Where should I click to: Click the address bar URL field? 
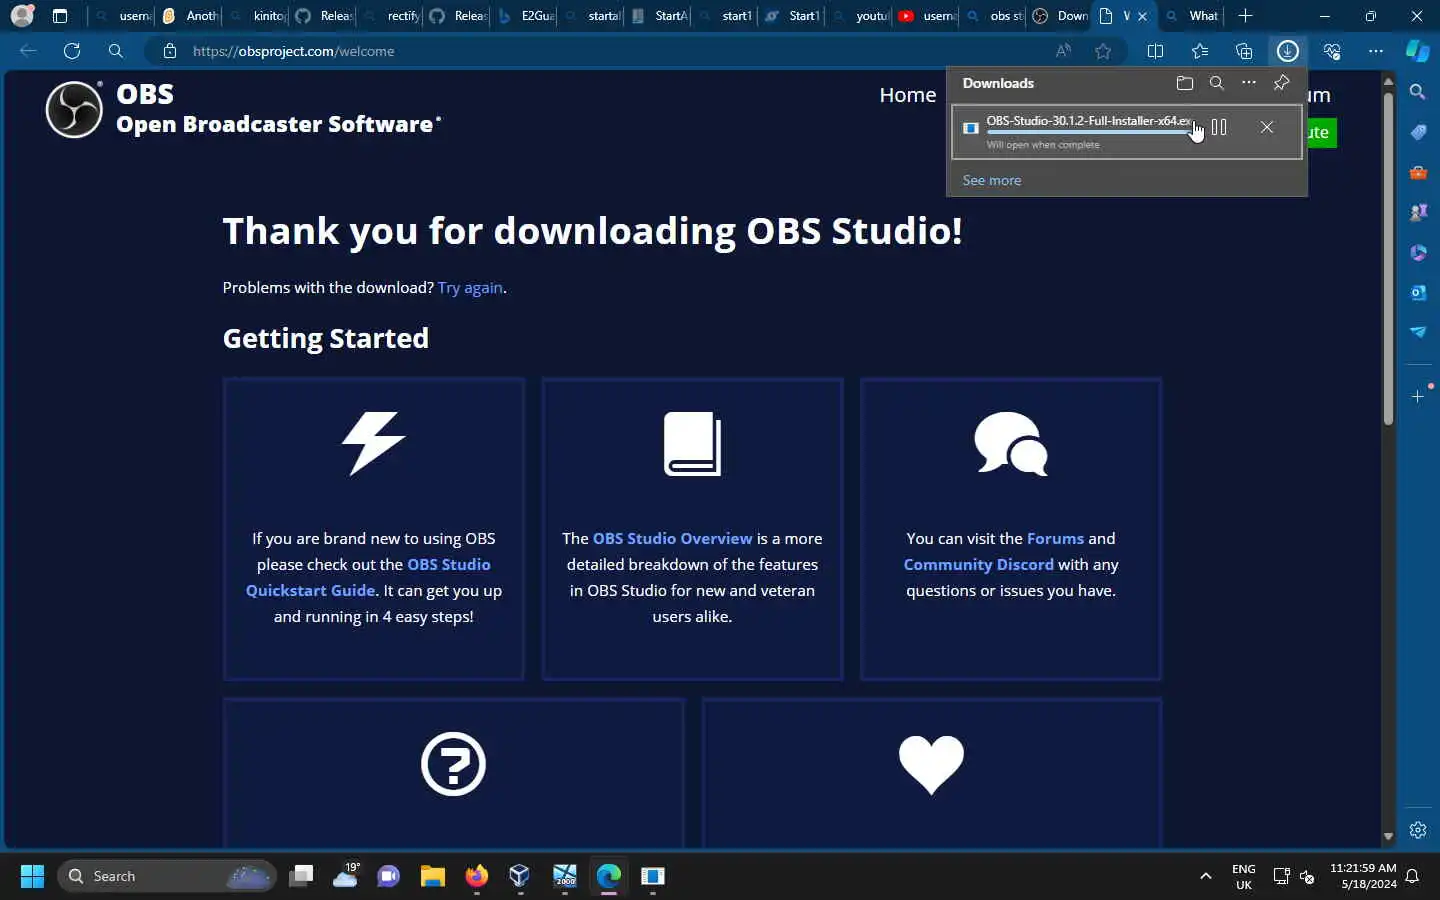pyautogui.click(x=600, y=51)
